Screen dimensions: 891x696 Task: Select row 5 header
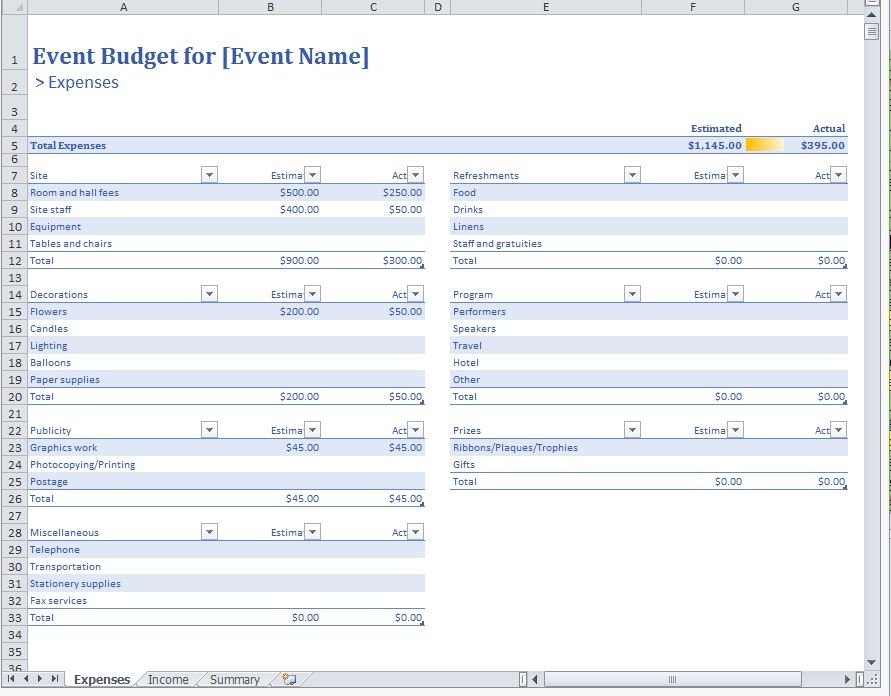point(14,145)
